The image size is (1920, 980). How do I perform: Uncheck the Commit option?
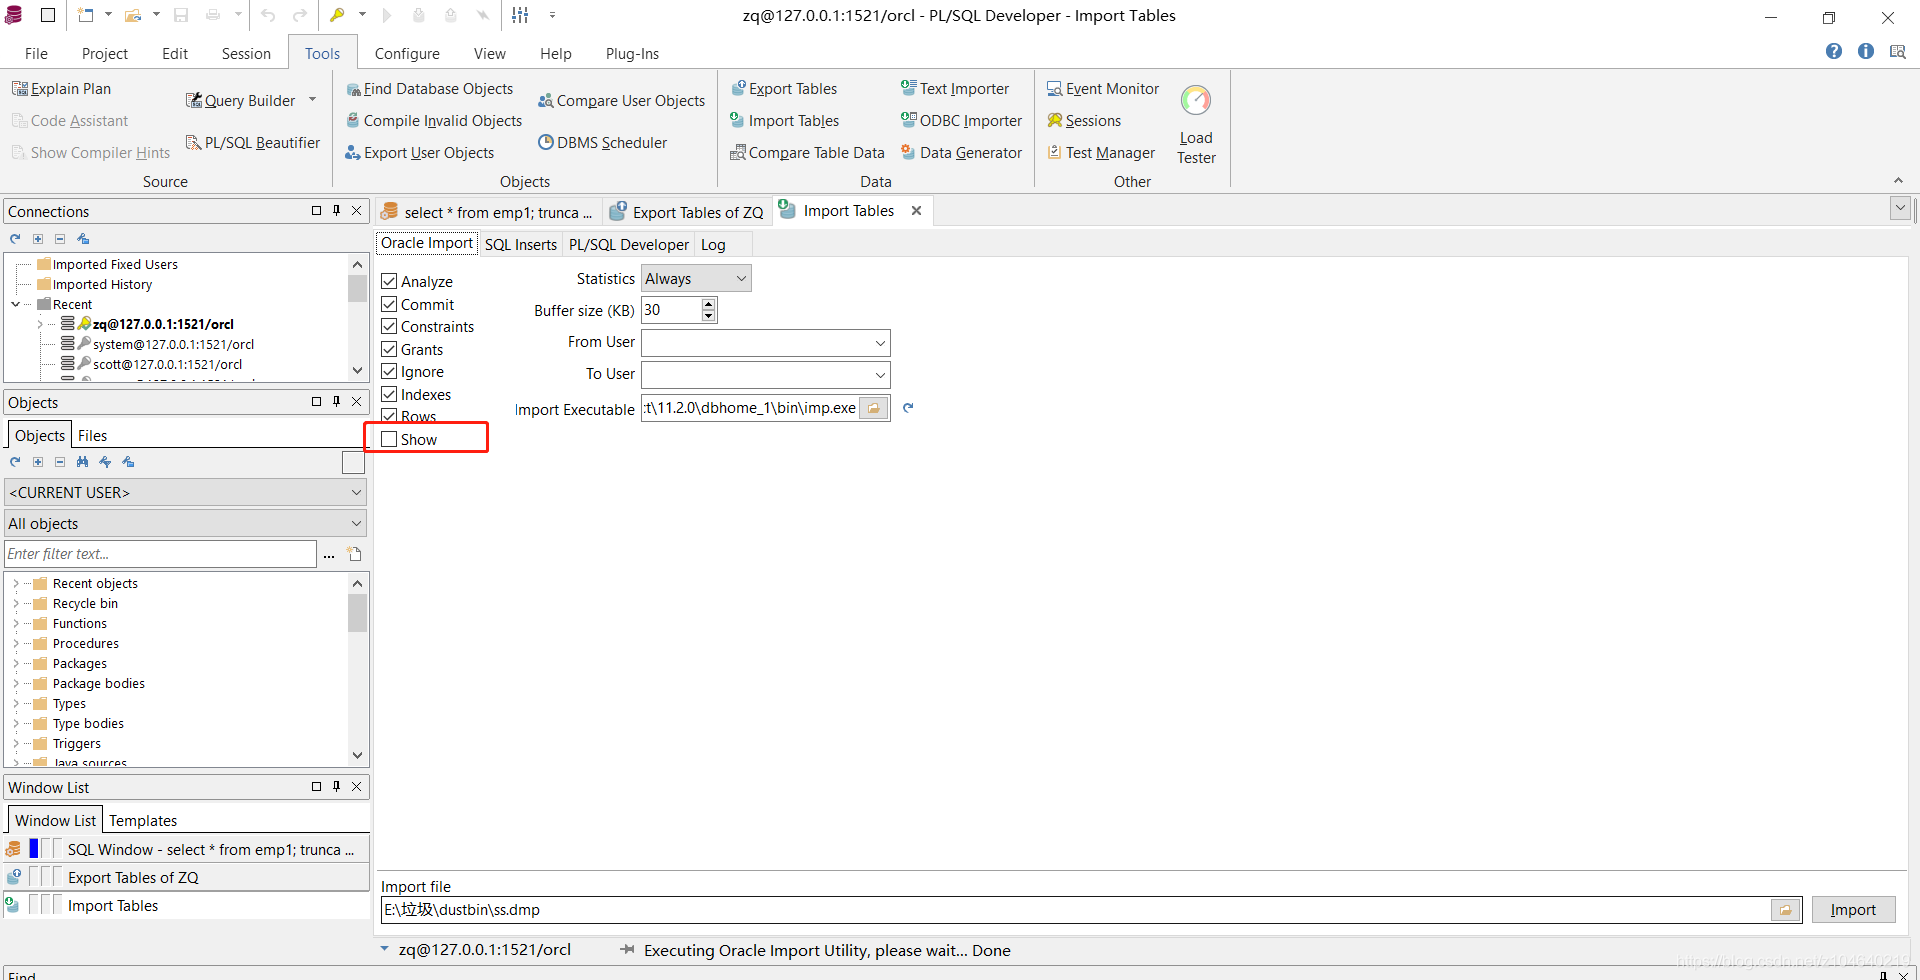389,304
